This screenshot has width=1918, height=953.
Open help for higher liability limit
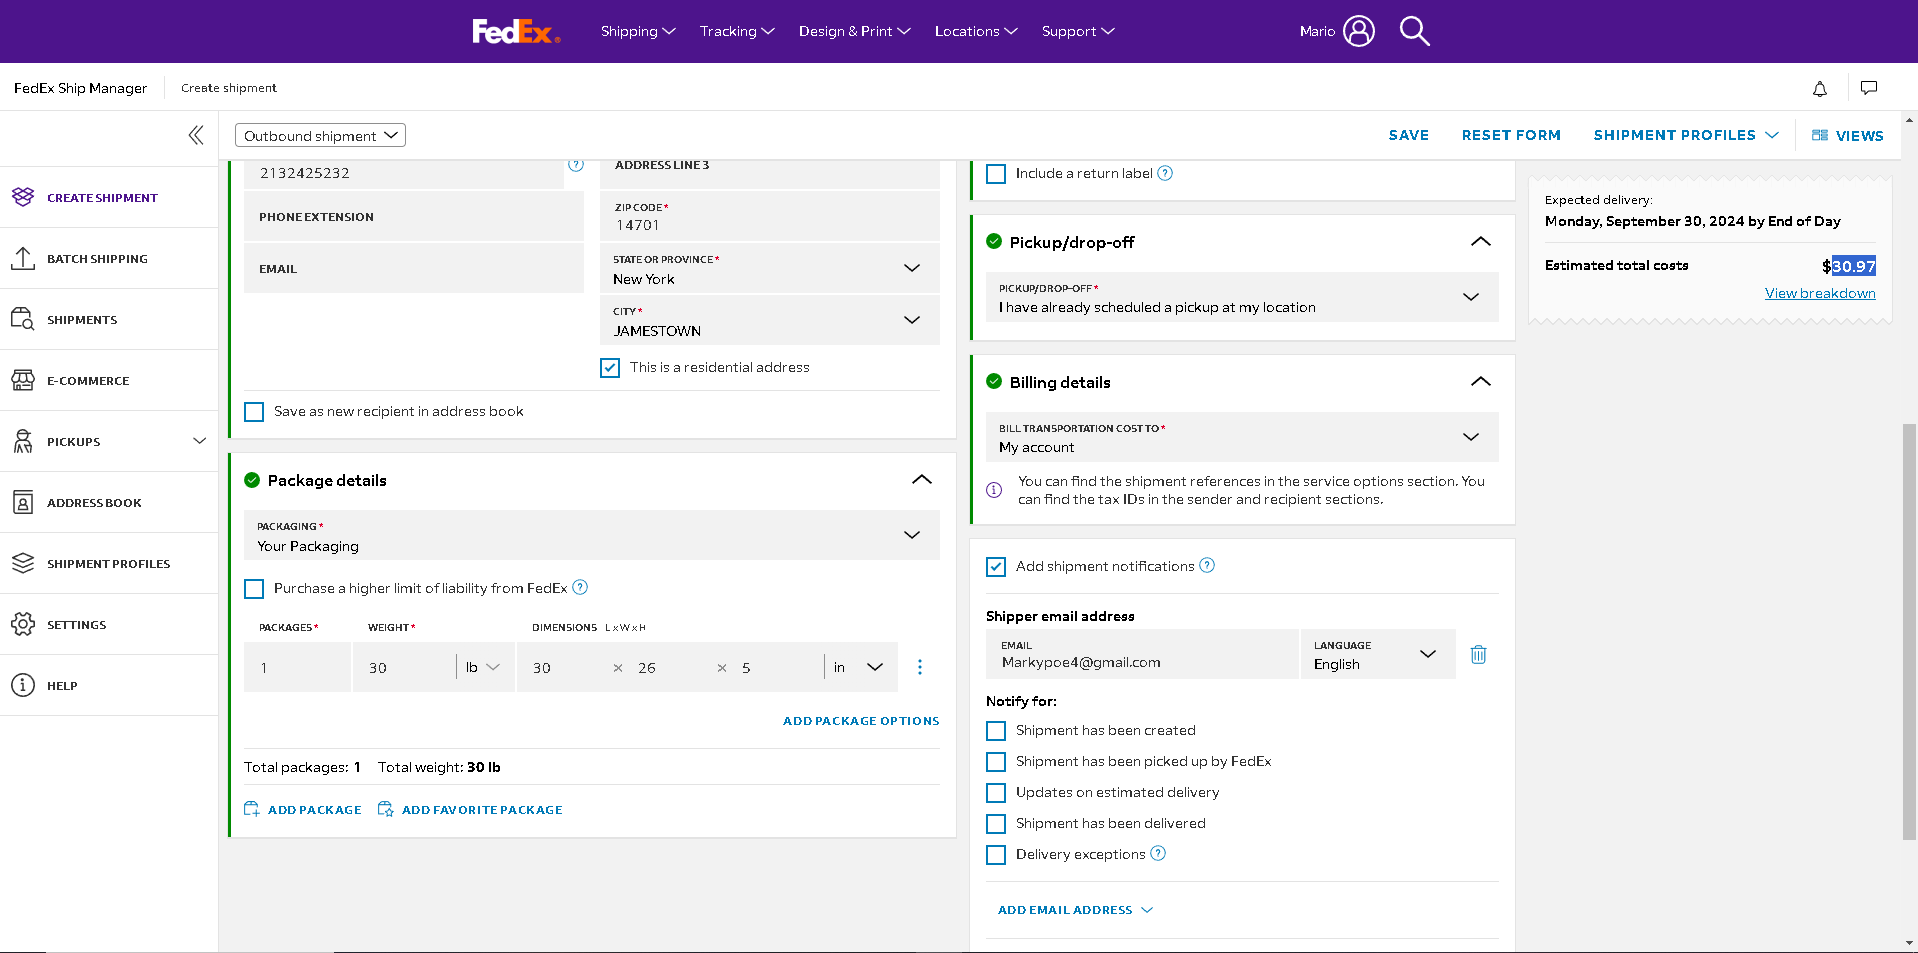point(580,587)
